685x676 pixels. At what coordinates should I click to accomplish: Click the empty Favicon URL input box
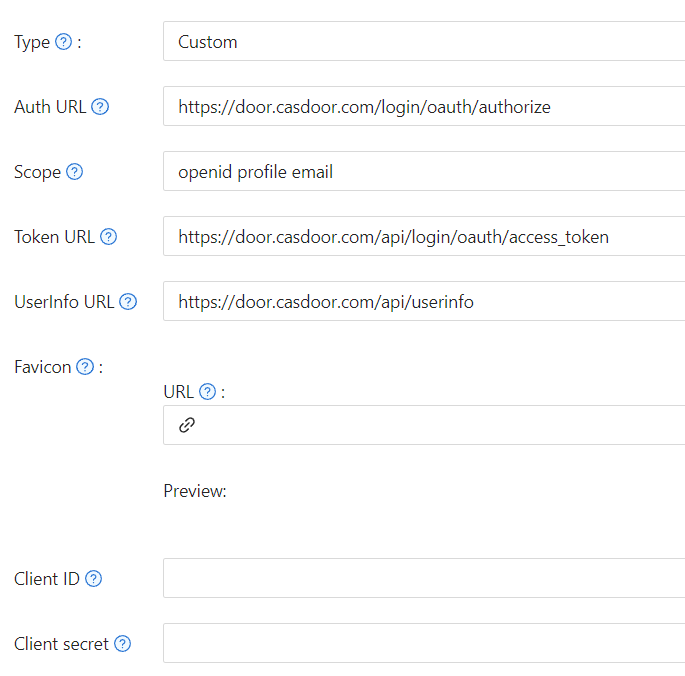click(x=440, y=425)
